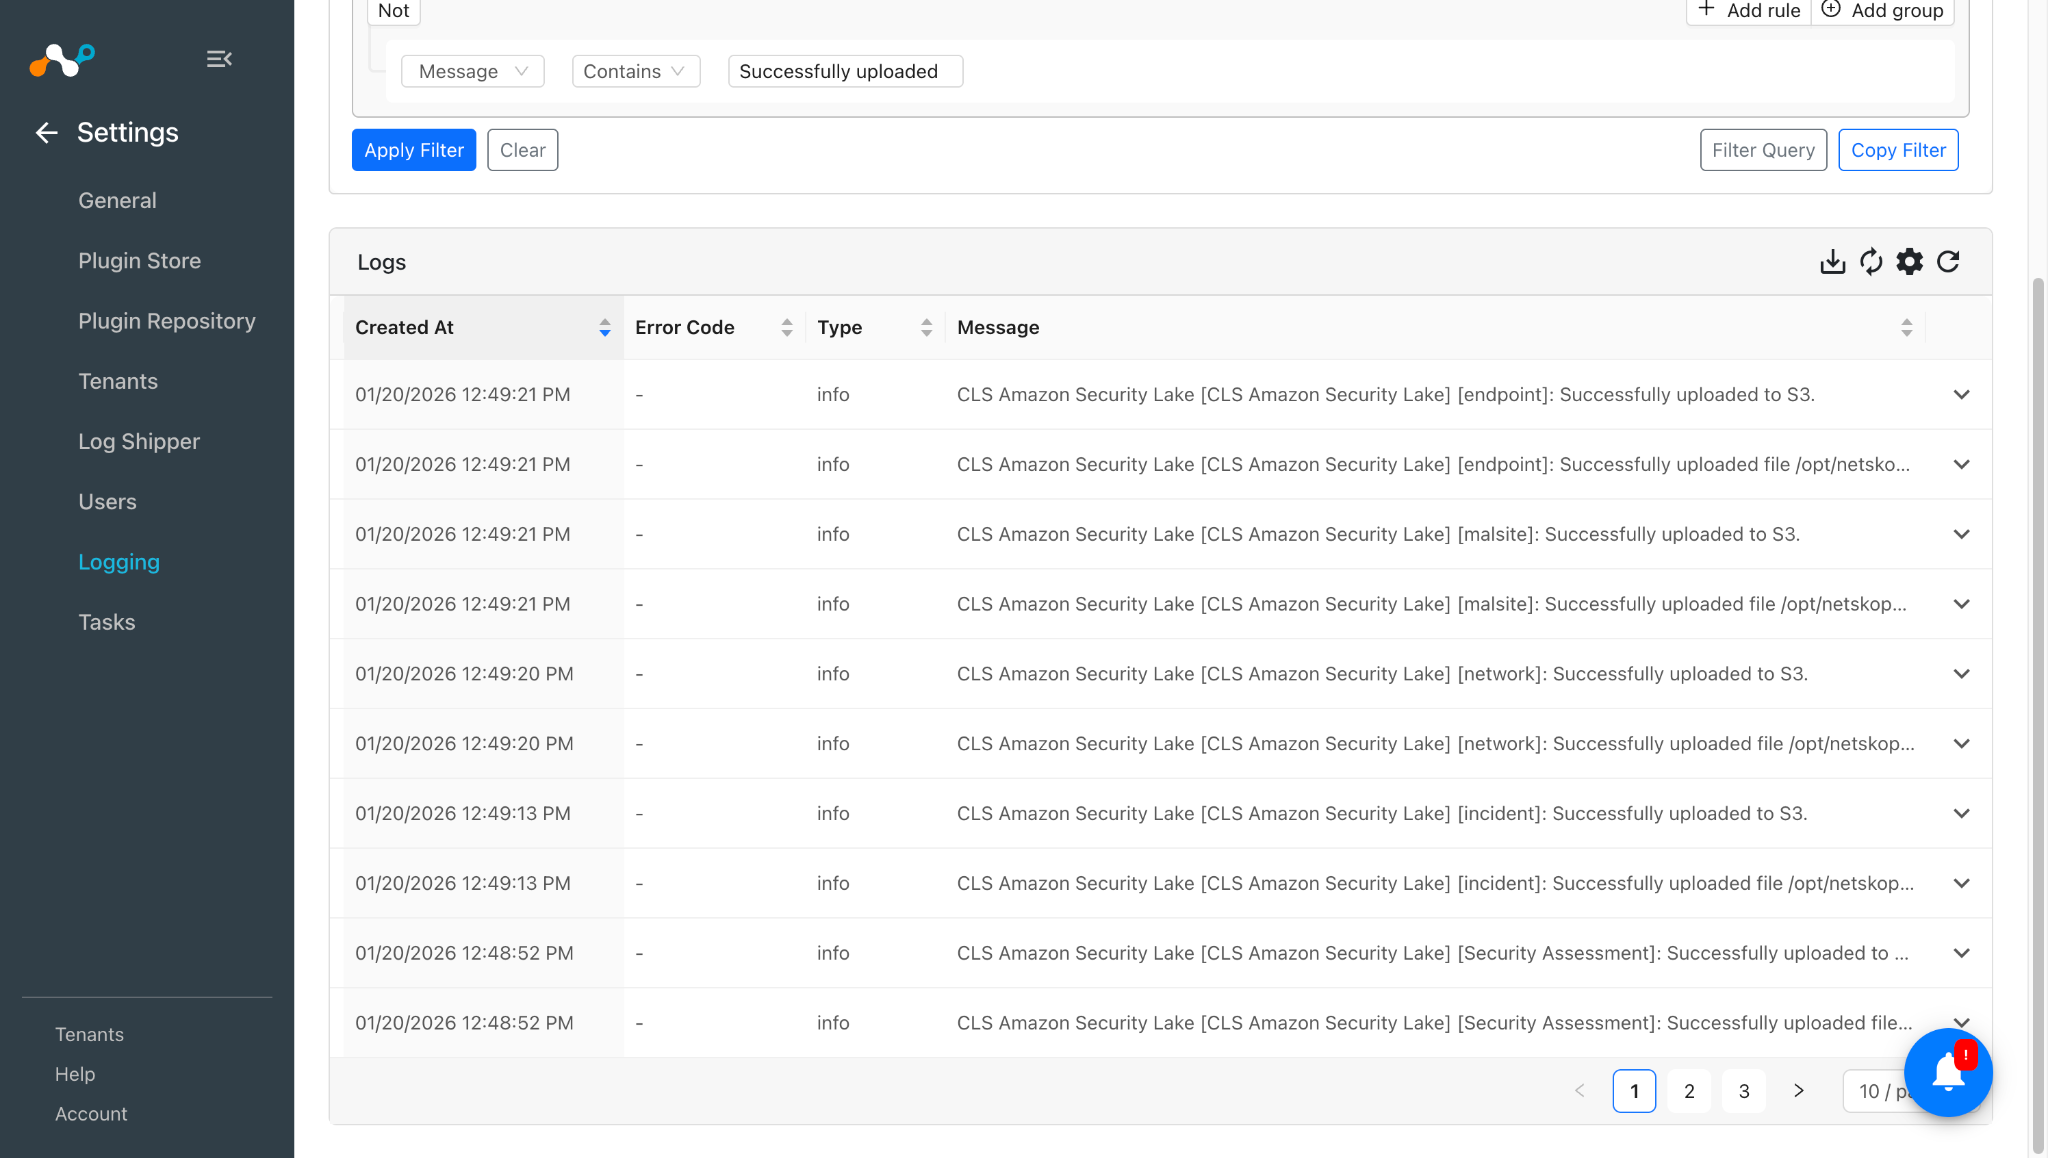Click the filter value input field
Viewport: 2048px width, 1158px height.
845,71
